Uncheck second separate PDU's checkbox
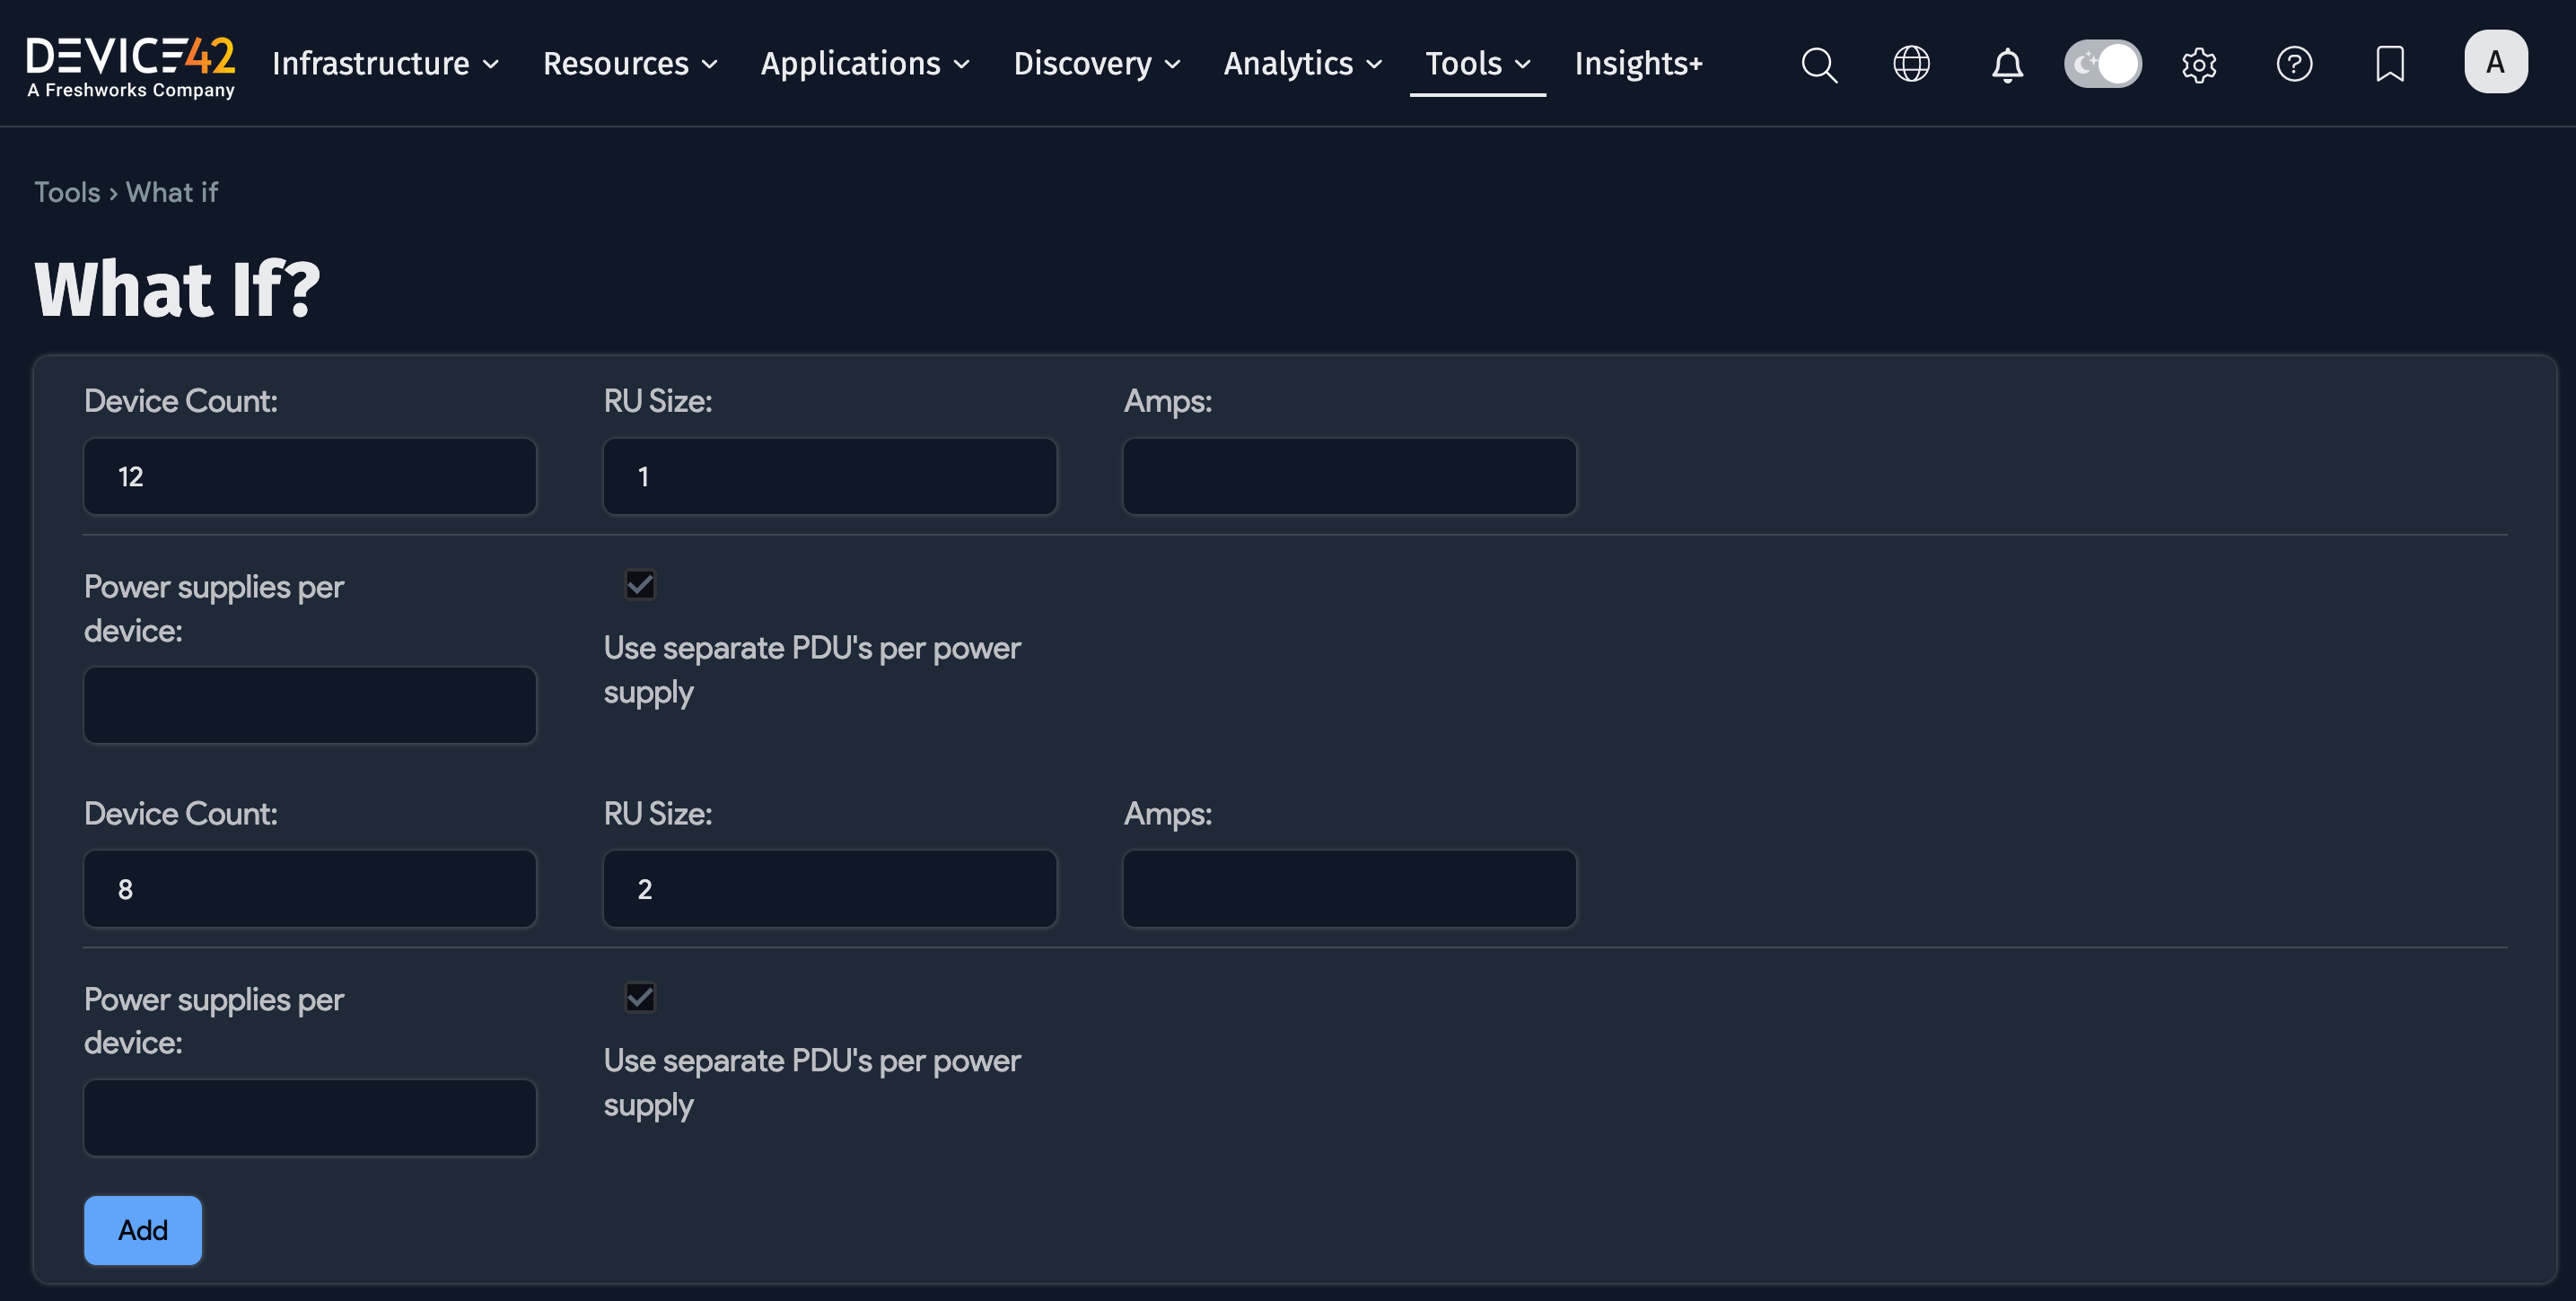This screenshot has width=2576, height=1301. click(x=640, y=997)
